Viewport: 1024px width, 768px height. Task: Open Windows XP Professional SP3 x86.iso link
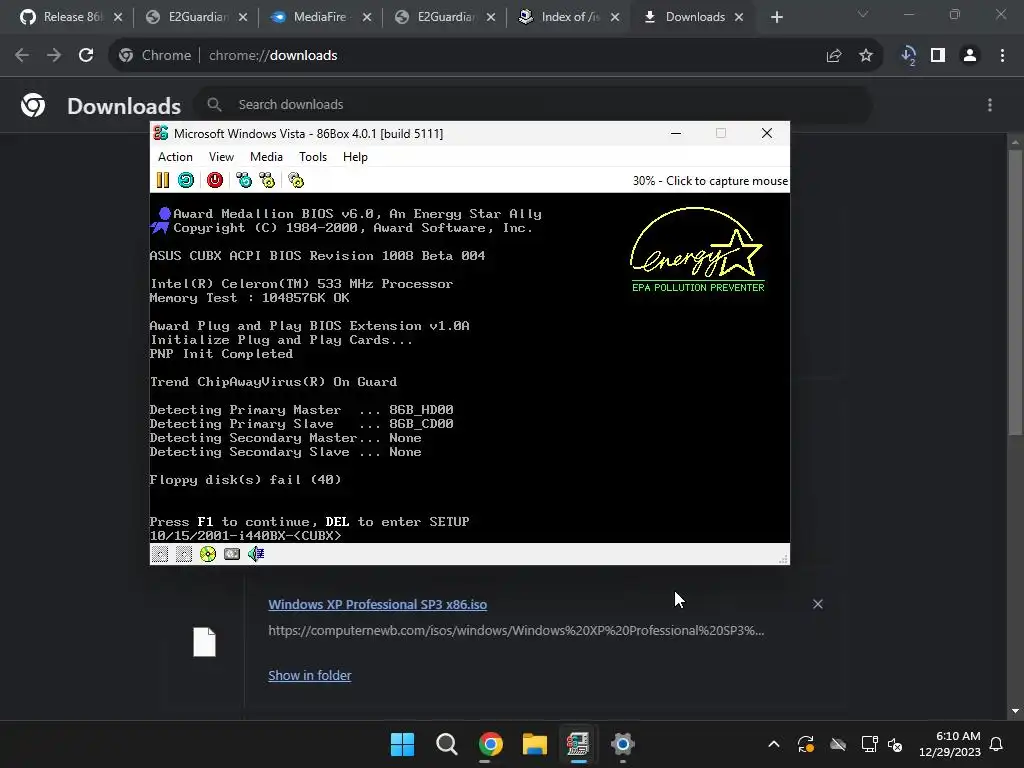click(x=377, y=605)
